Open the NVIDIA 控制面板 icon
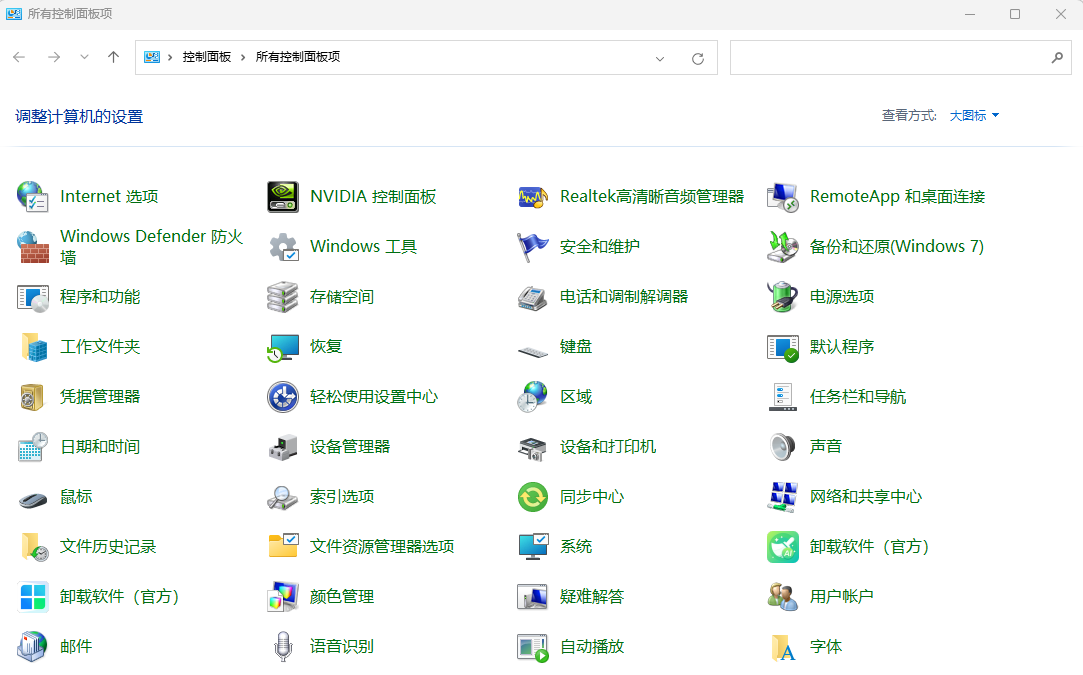1083x675 pixels. [x=282, y=197]
